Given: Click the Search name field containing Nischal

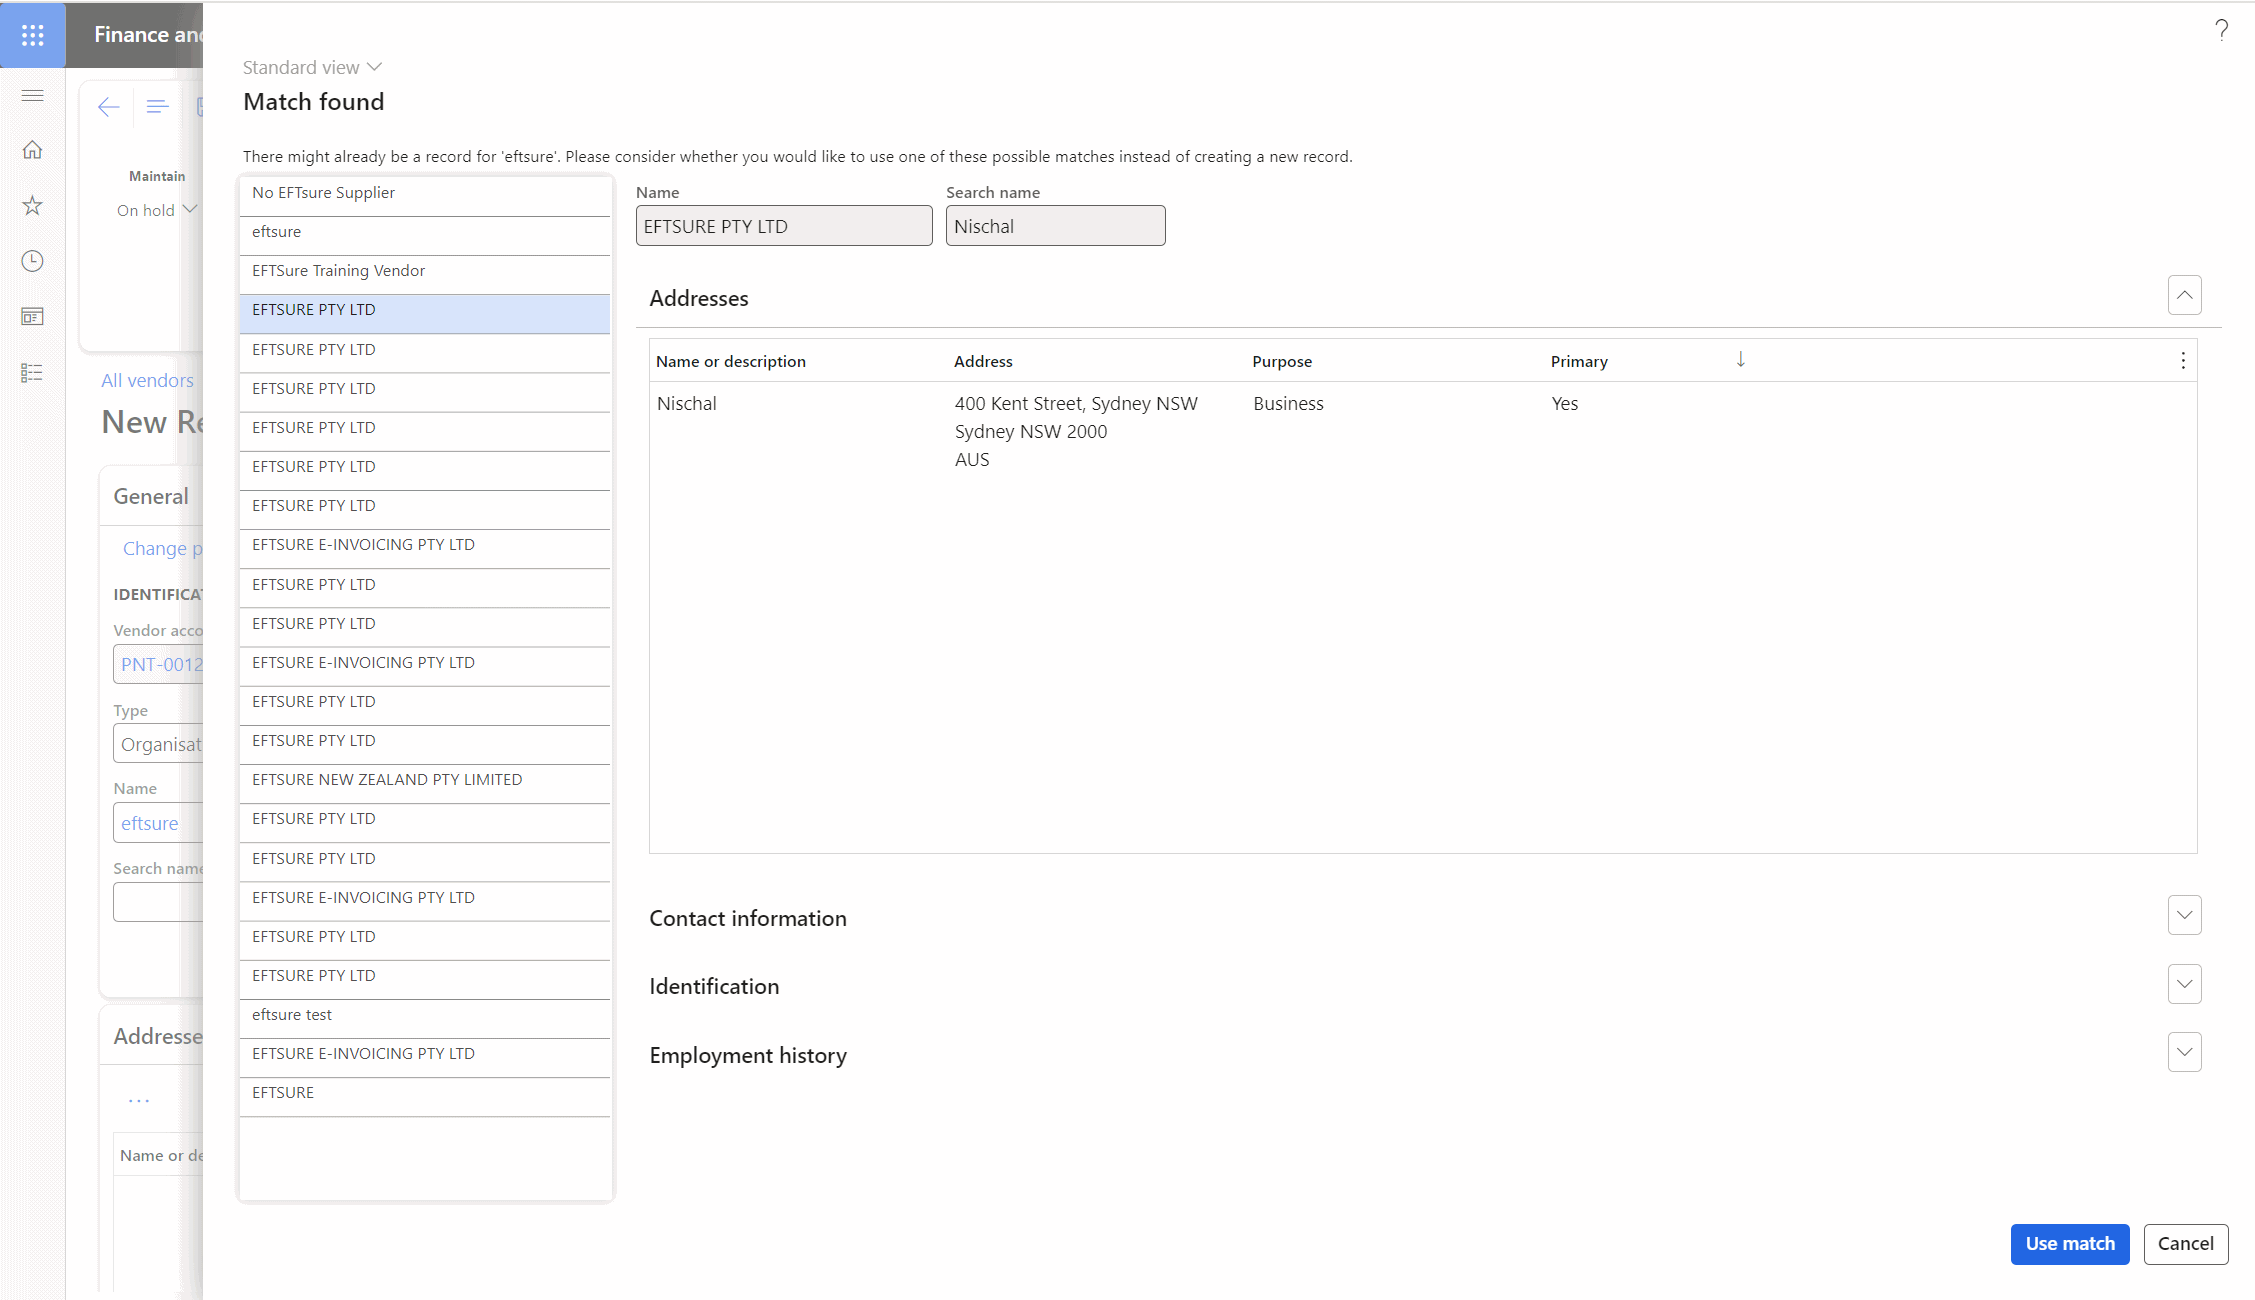Looking at the screenshot, I should 1056,226.
